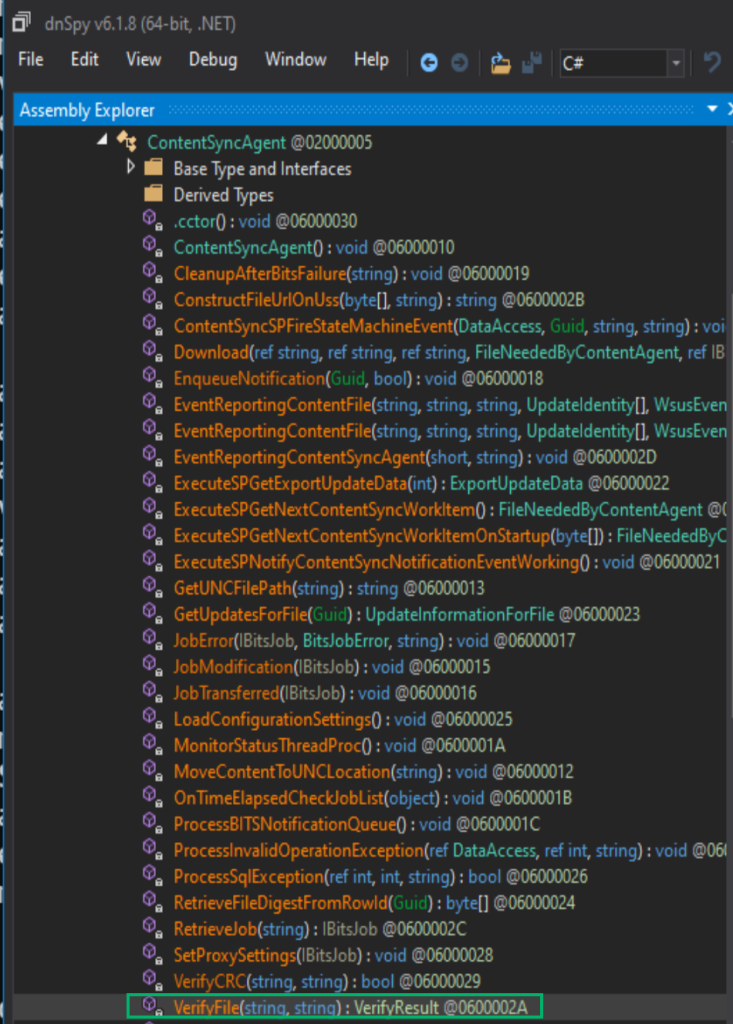Click the Save All toolbar icon
733x1024 pixels.
[532, 63]
